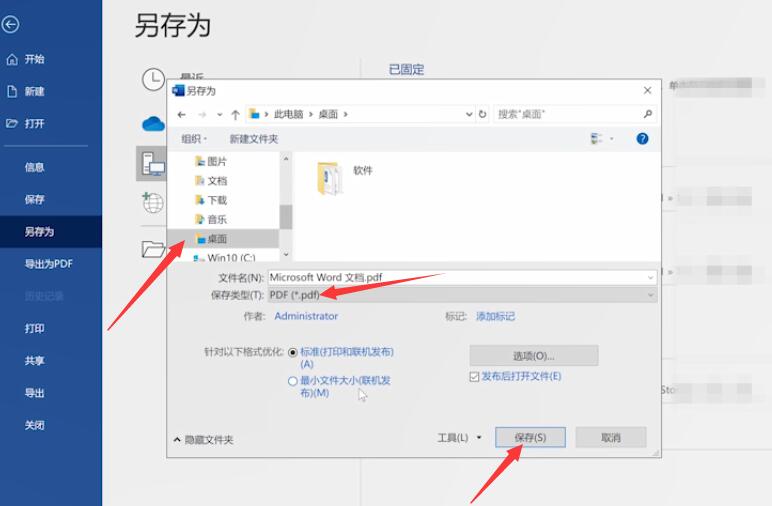Select 标准(打印和联机发布) radio option
The width and height of the screenshot is (772, 506).
[x=293, y=352]
